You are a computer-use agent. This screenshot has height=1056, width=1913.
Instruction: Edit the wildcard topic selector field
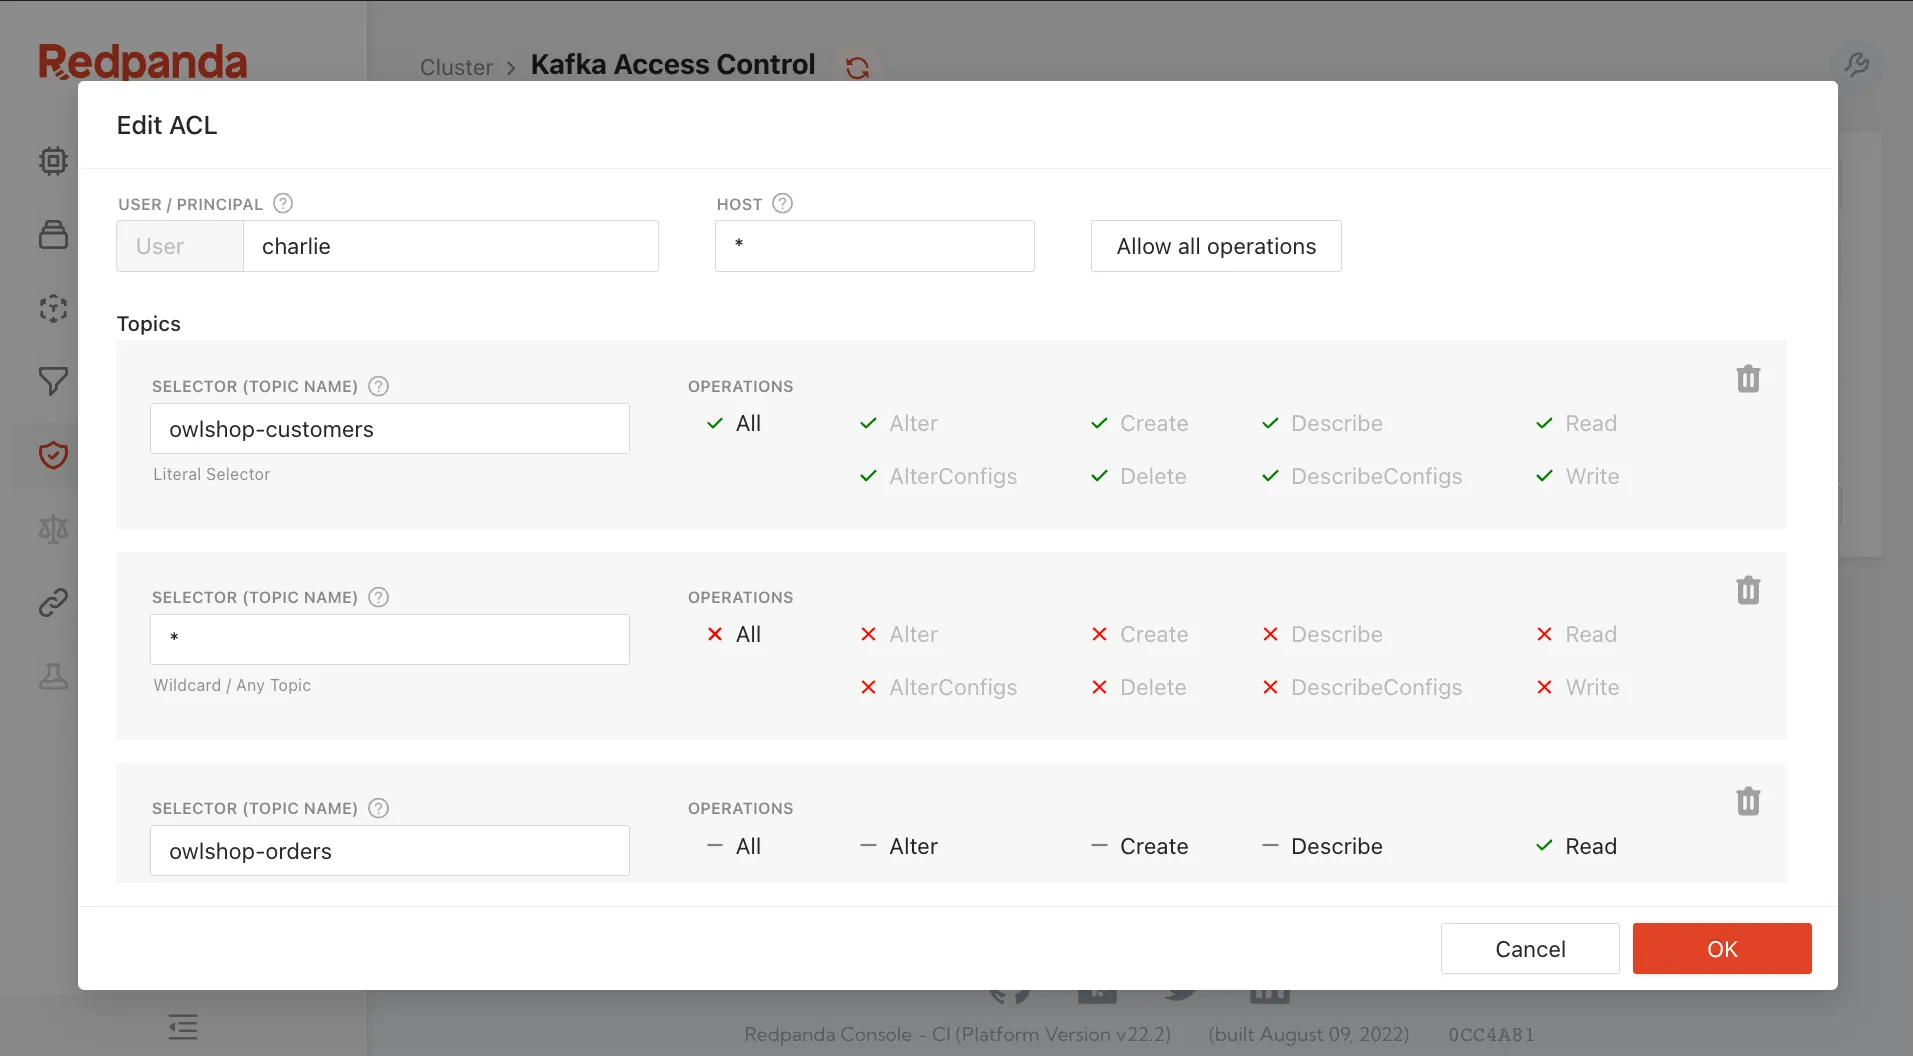click(390, 639)
